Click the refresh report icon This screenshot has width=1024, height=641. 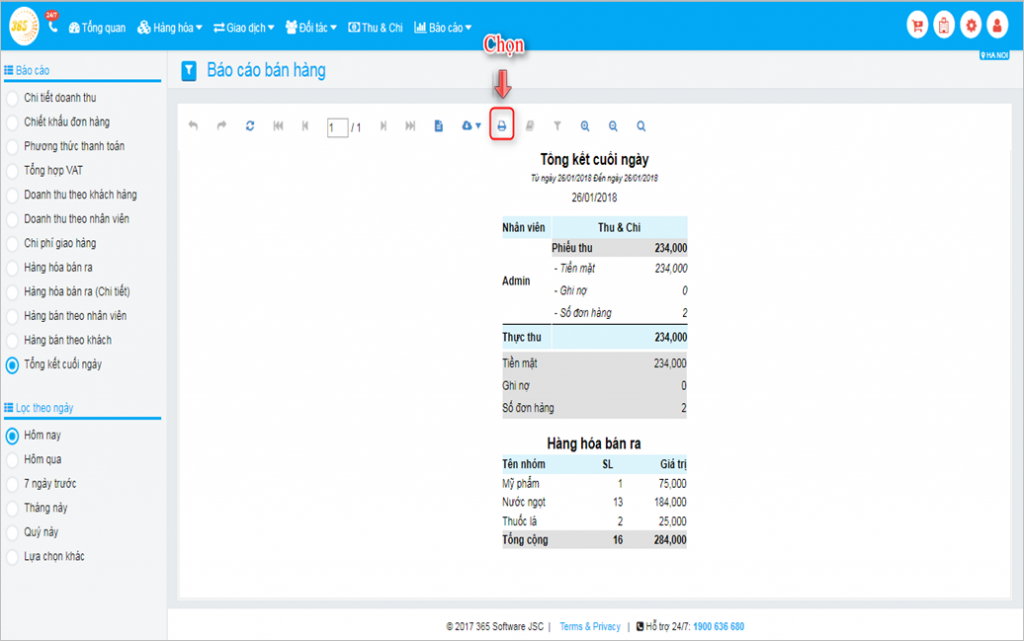pyautogui.click(x=250, y=126)
